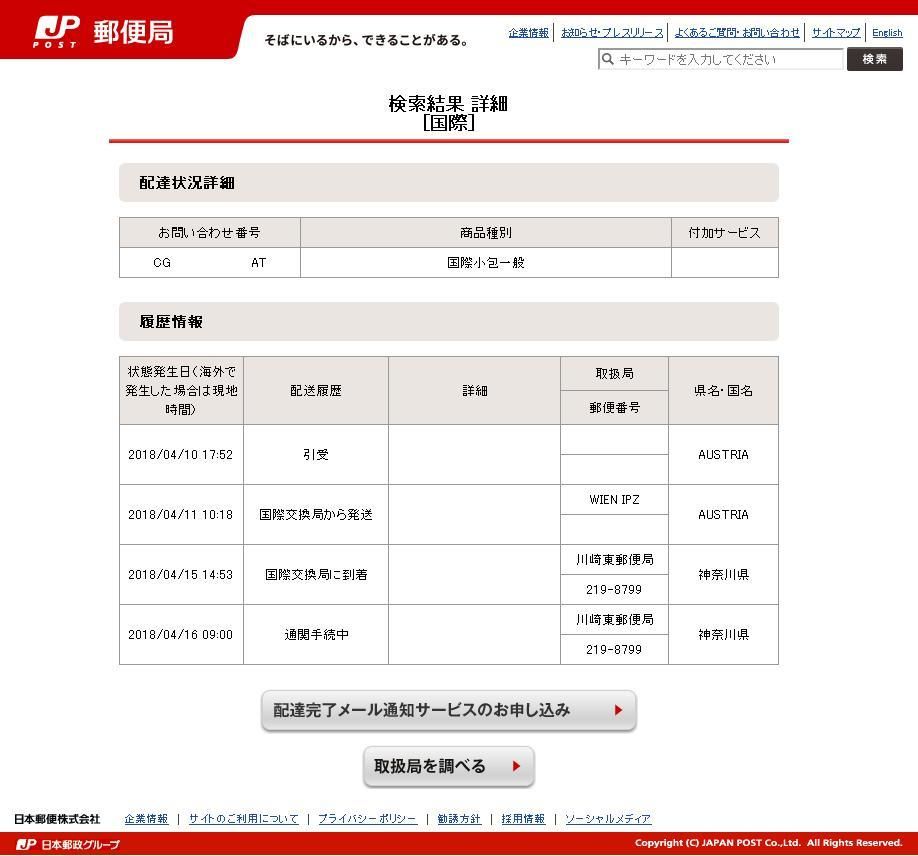Select 川崎東郵便局 in the 通関手続中 row
The image size is (918, 856).
(x=614, y=619)
